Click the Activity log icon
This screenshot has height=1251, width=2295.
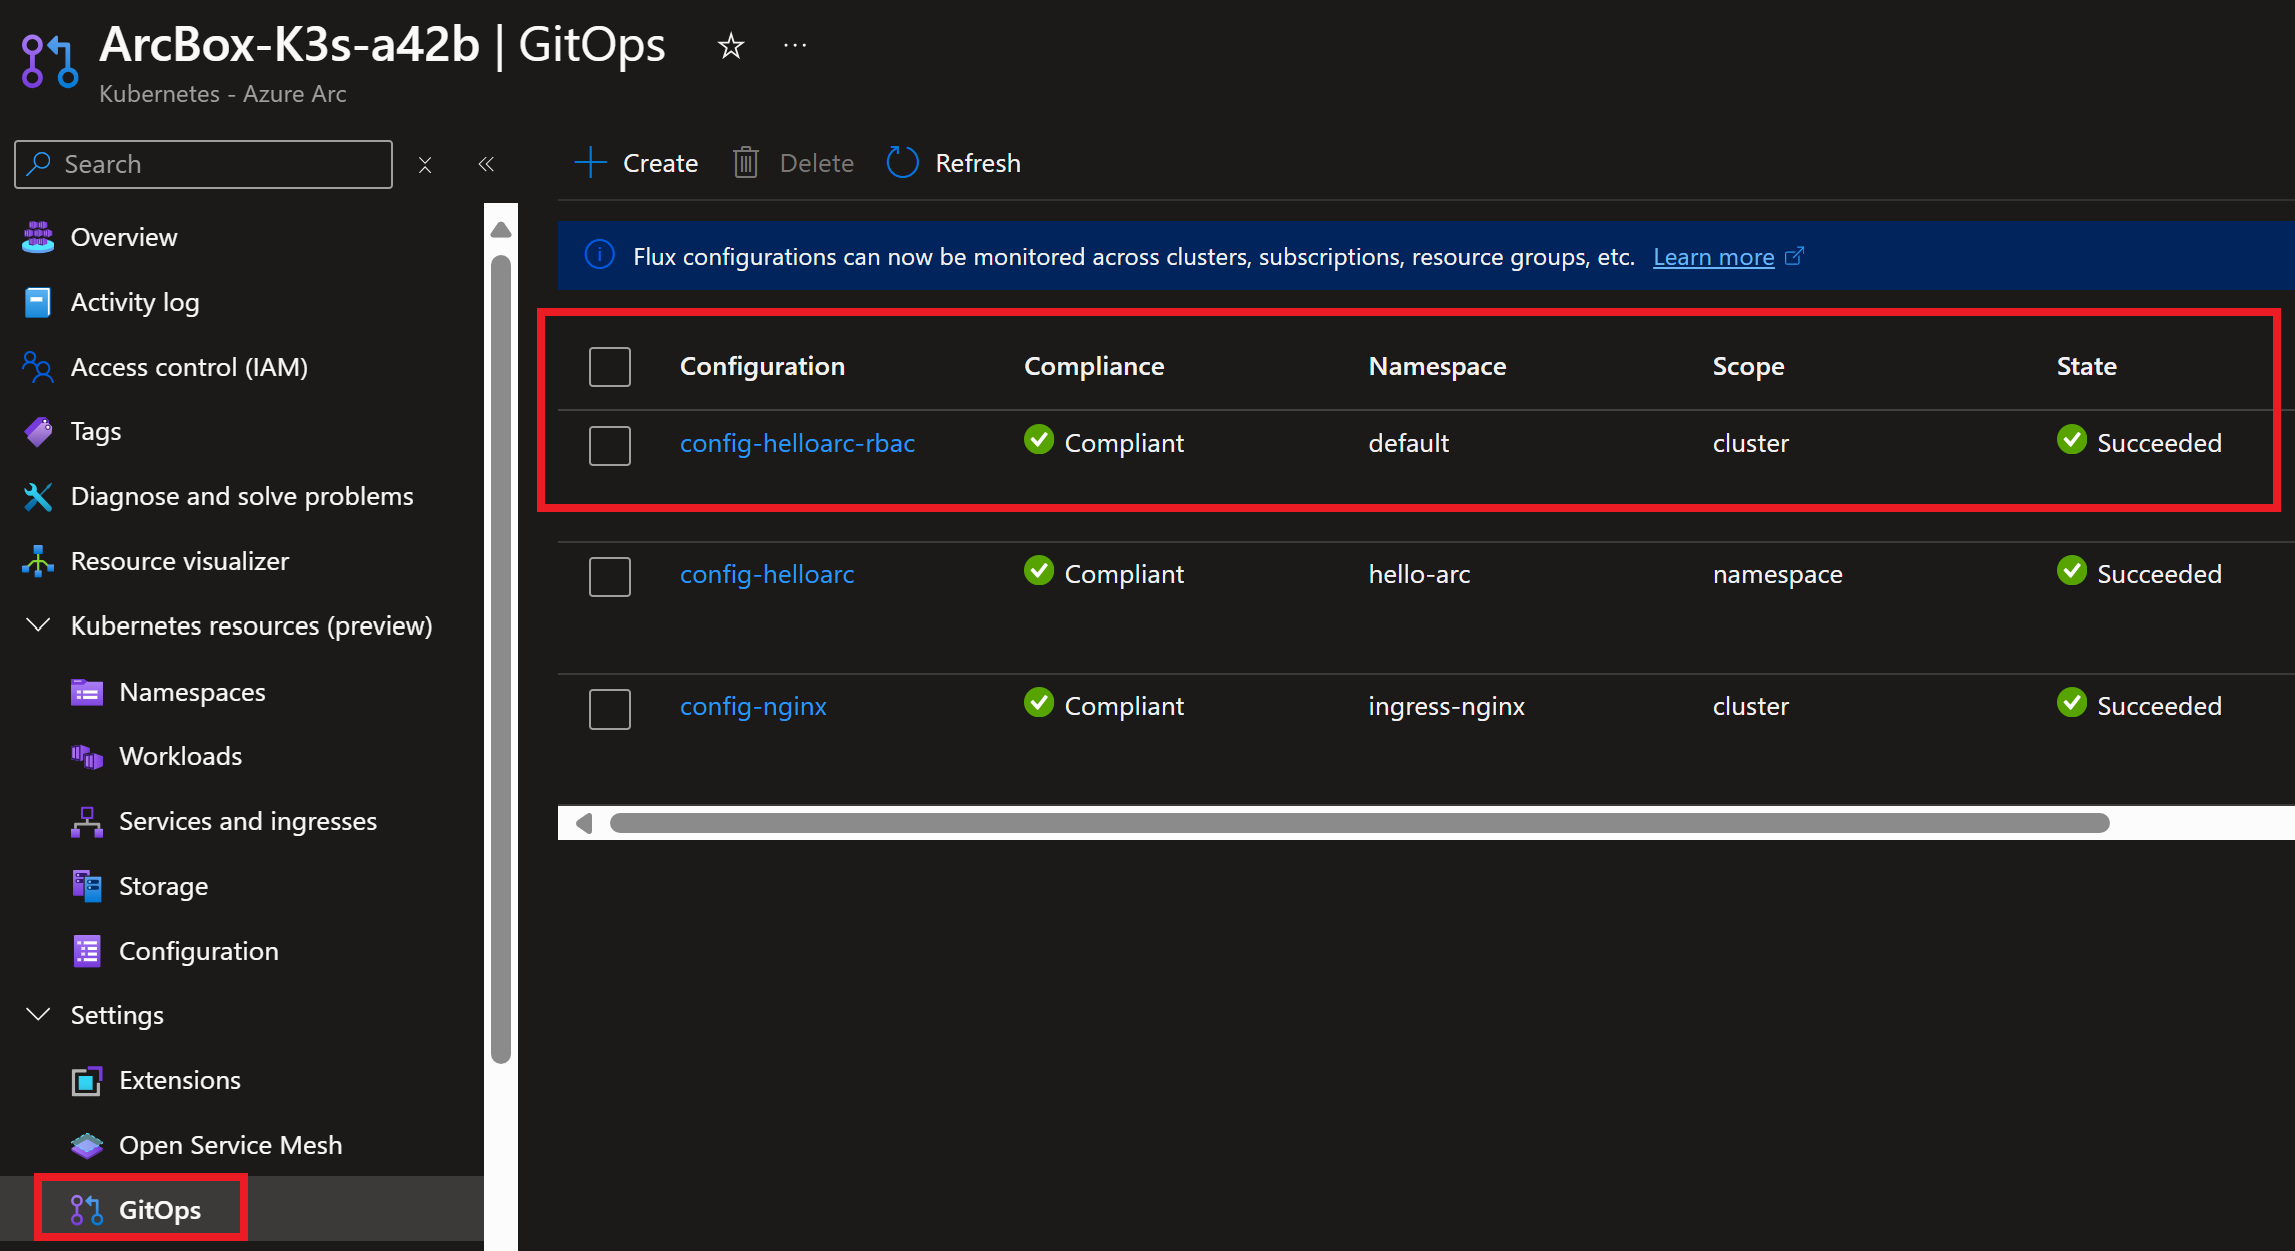point(38,302)
